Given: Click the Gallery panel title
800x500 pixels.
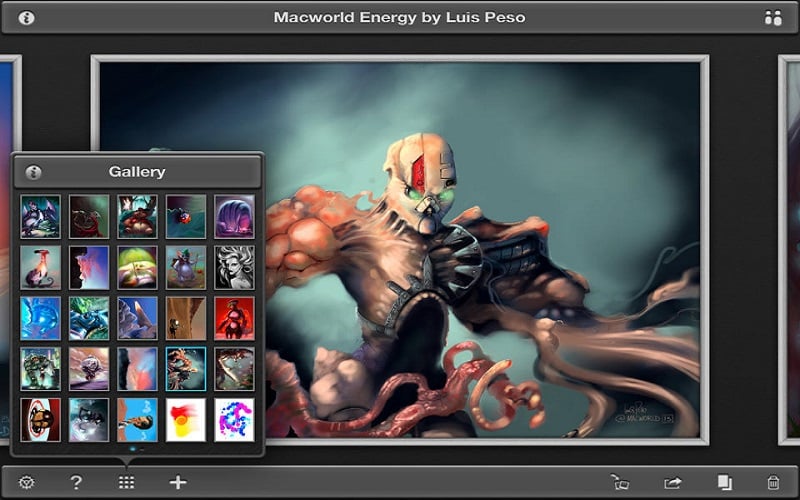Looking at the screenshot, I should pyautogui.click(x=137, y=172).
